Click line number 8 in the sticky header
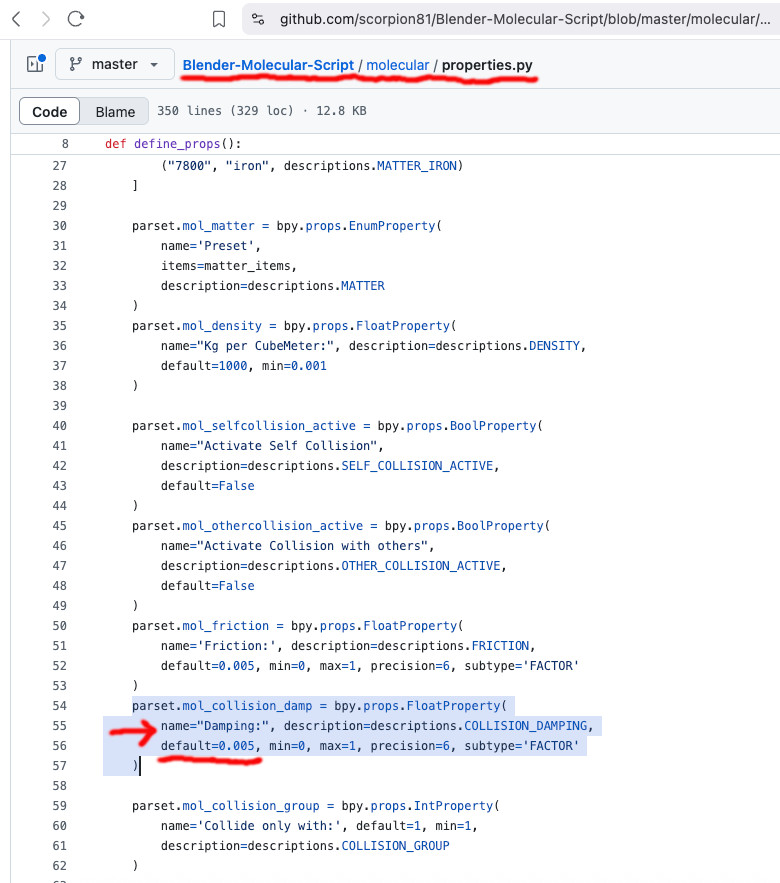 [x=64, y=143]
